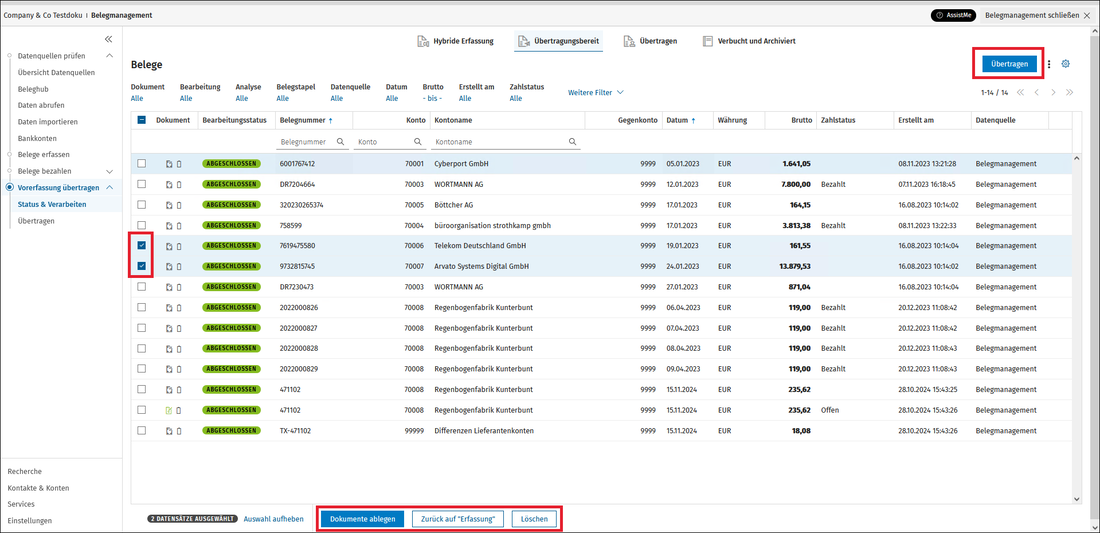Open document icon for 758599 row
This screenshot has width=1100, height=533.
click(x=169, y=226)
